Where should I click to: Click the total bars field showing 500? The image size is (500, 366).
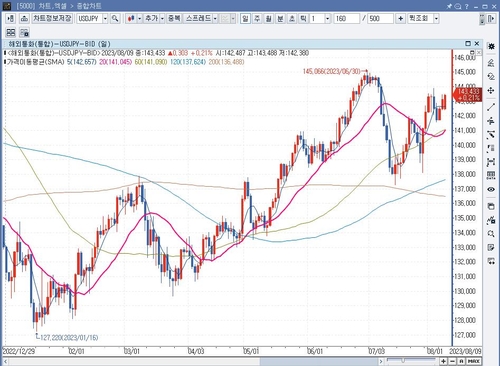(x=381, y=19)
